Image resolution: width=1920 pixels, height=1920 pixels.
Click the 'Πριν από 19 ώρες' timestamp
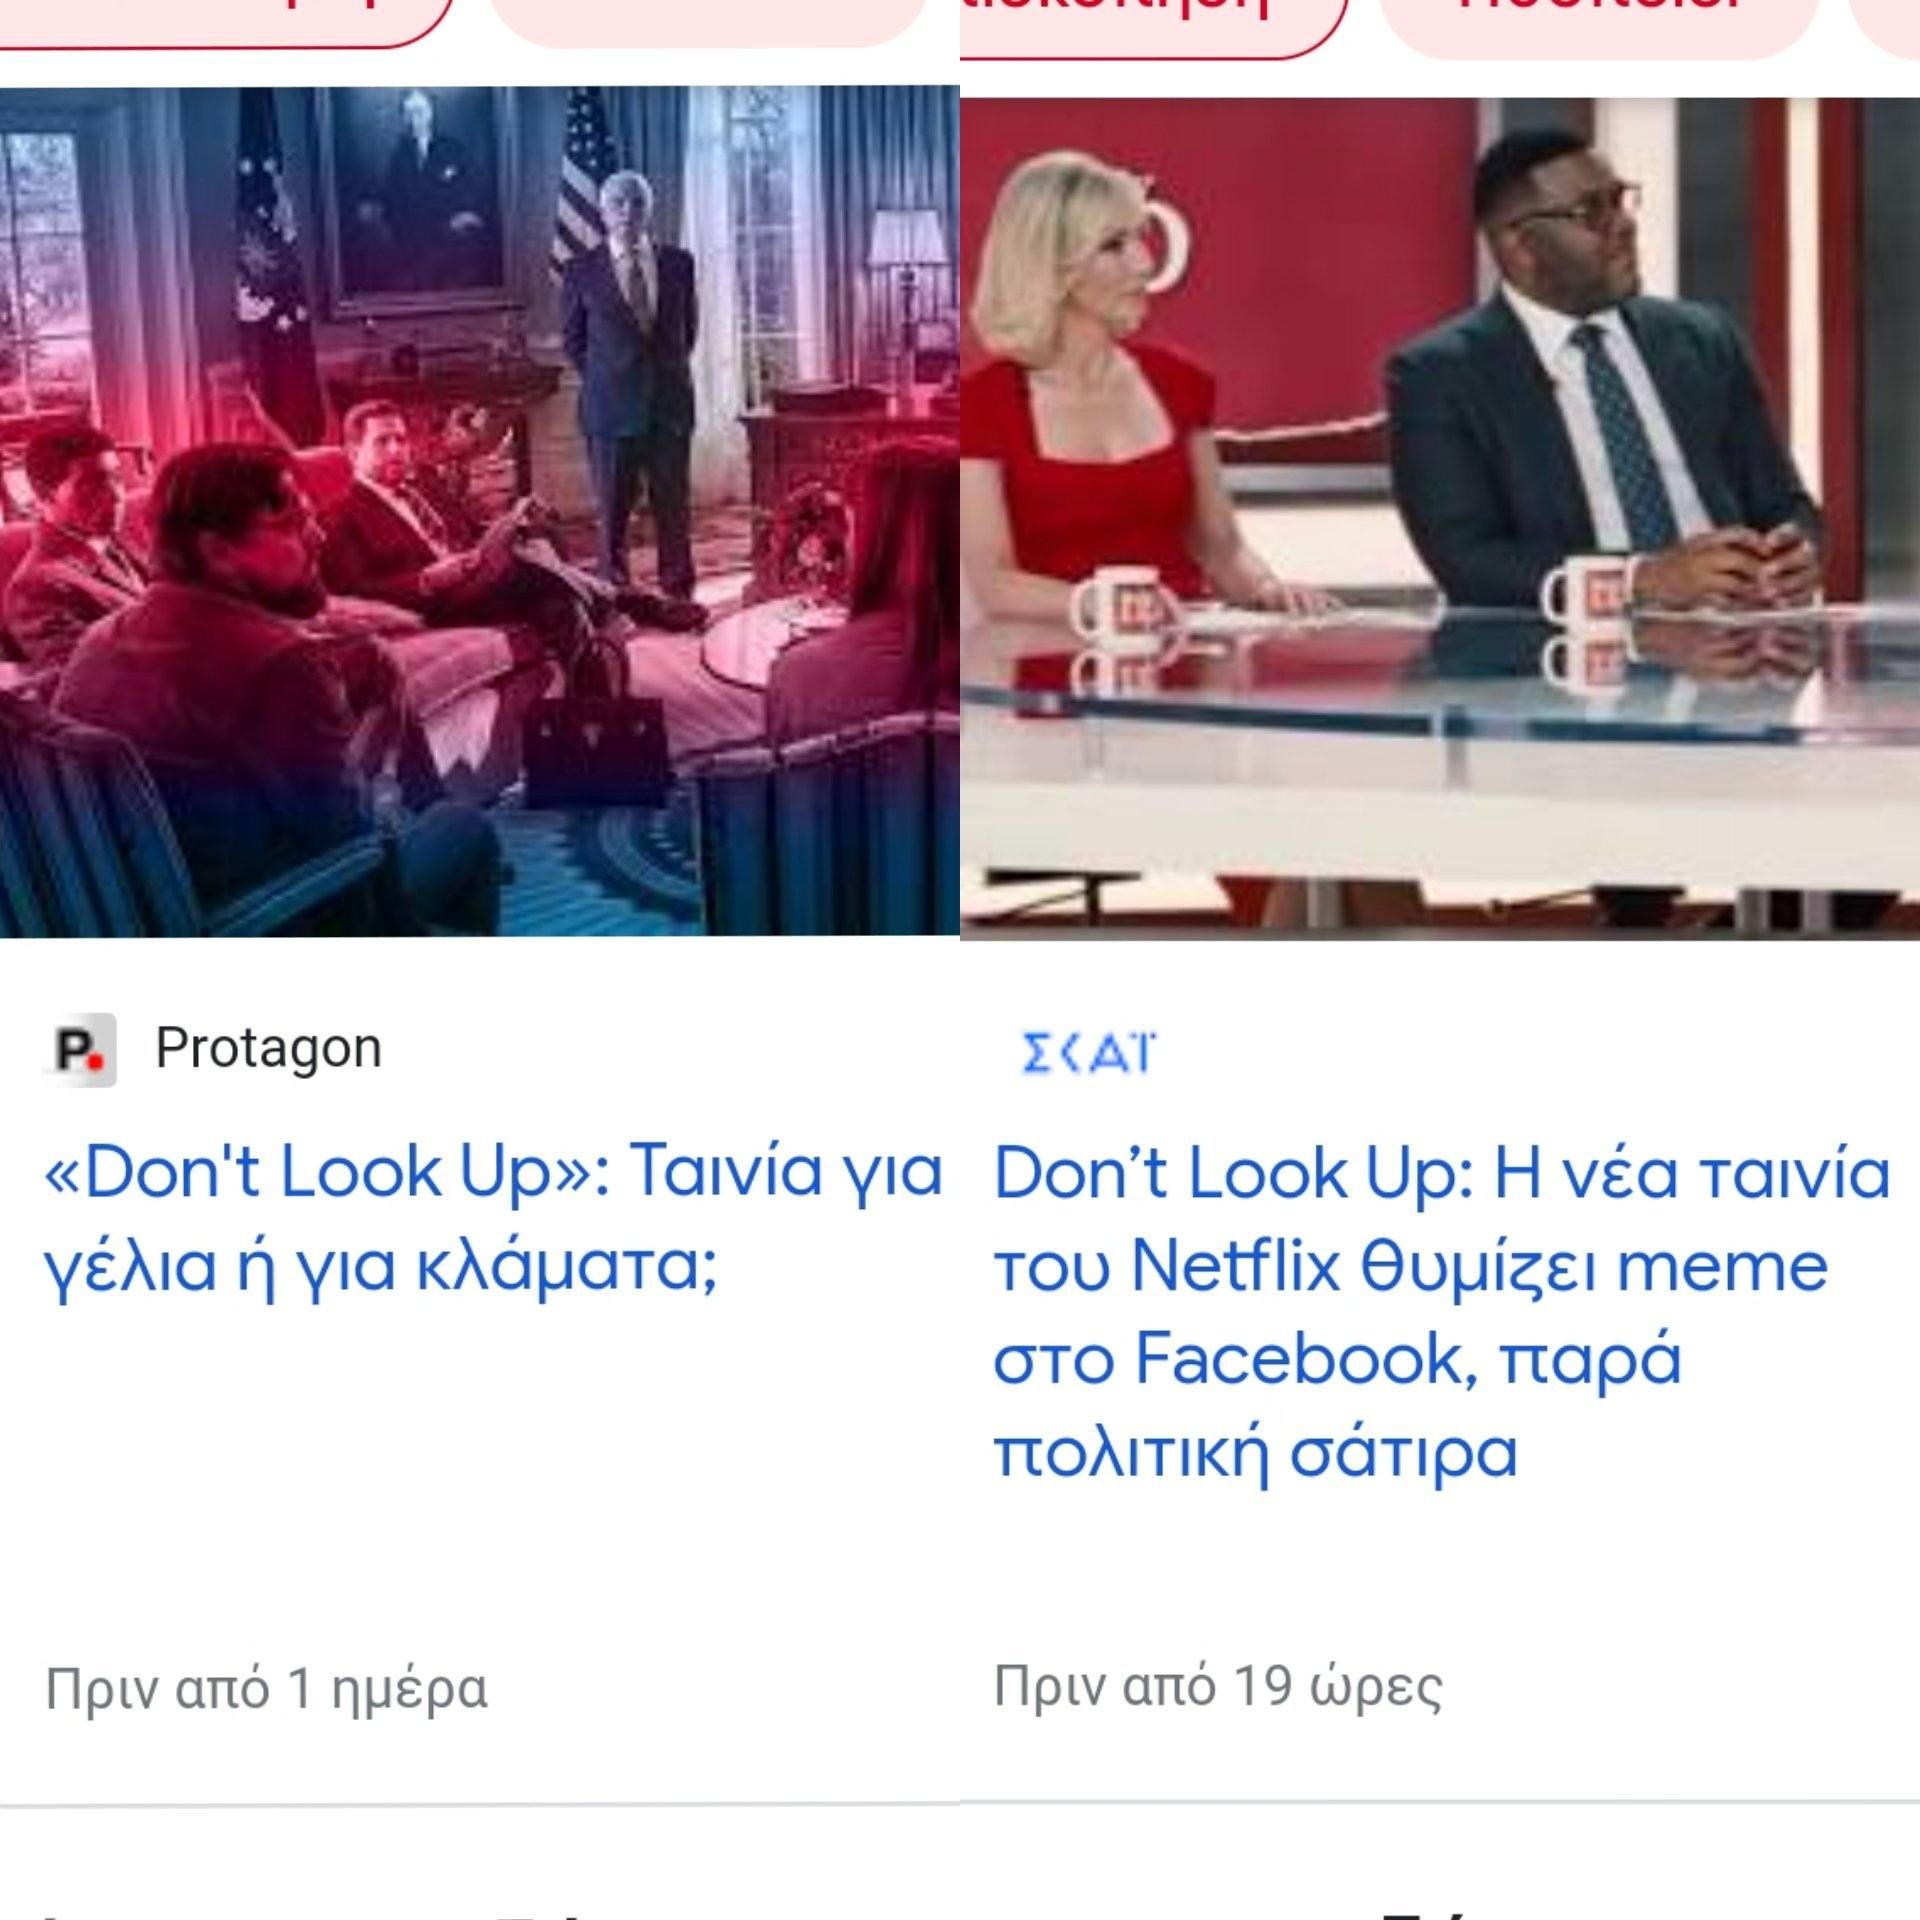(x=1217, y=1686)
